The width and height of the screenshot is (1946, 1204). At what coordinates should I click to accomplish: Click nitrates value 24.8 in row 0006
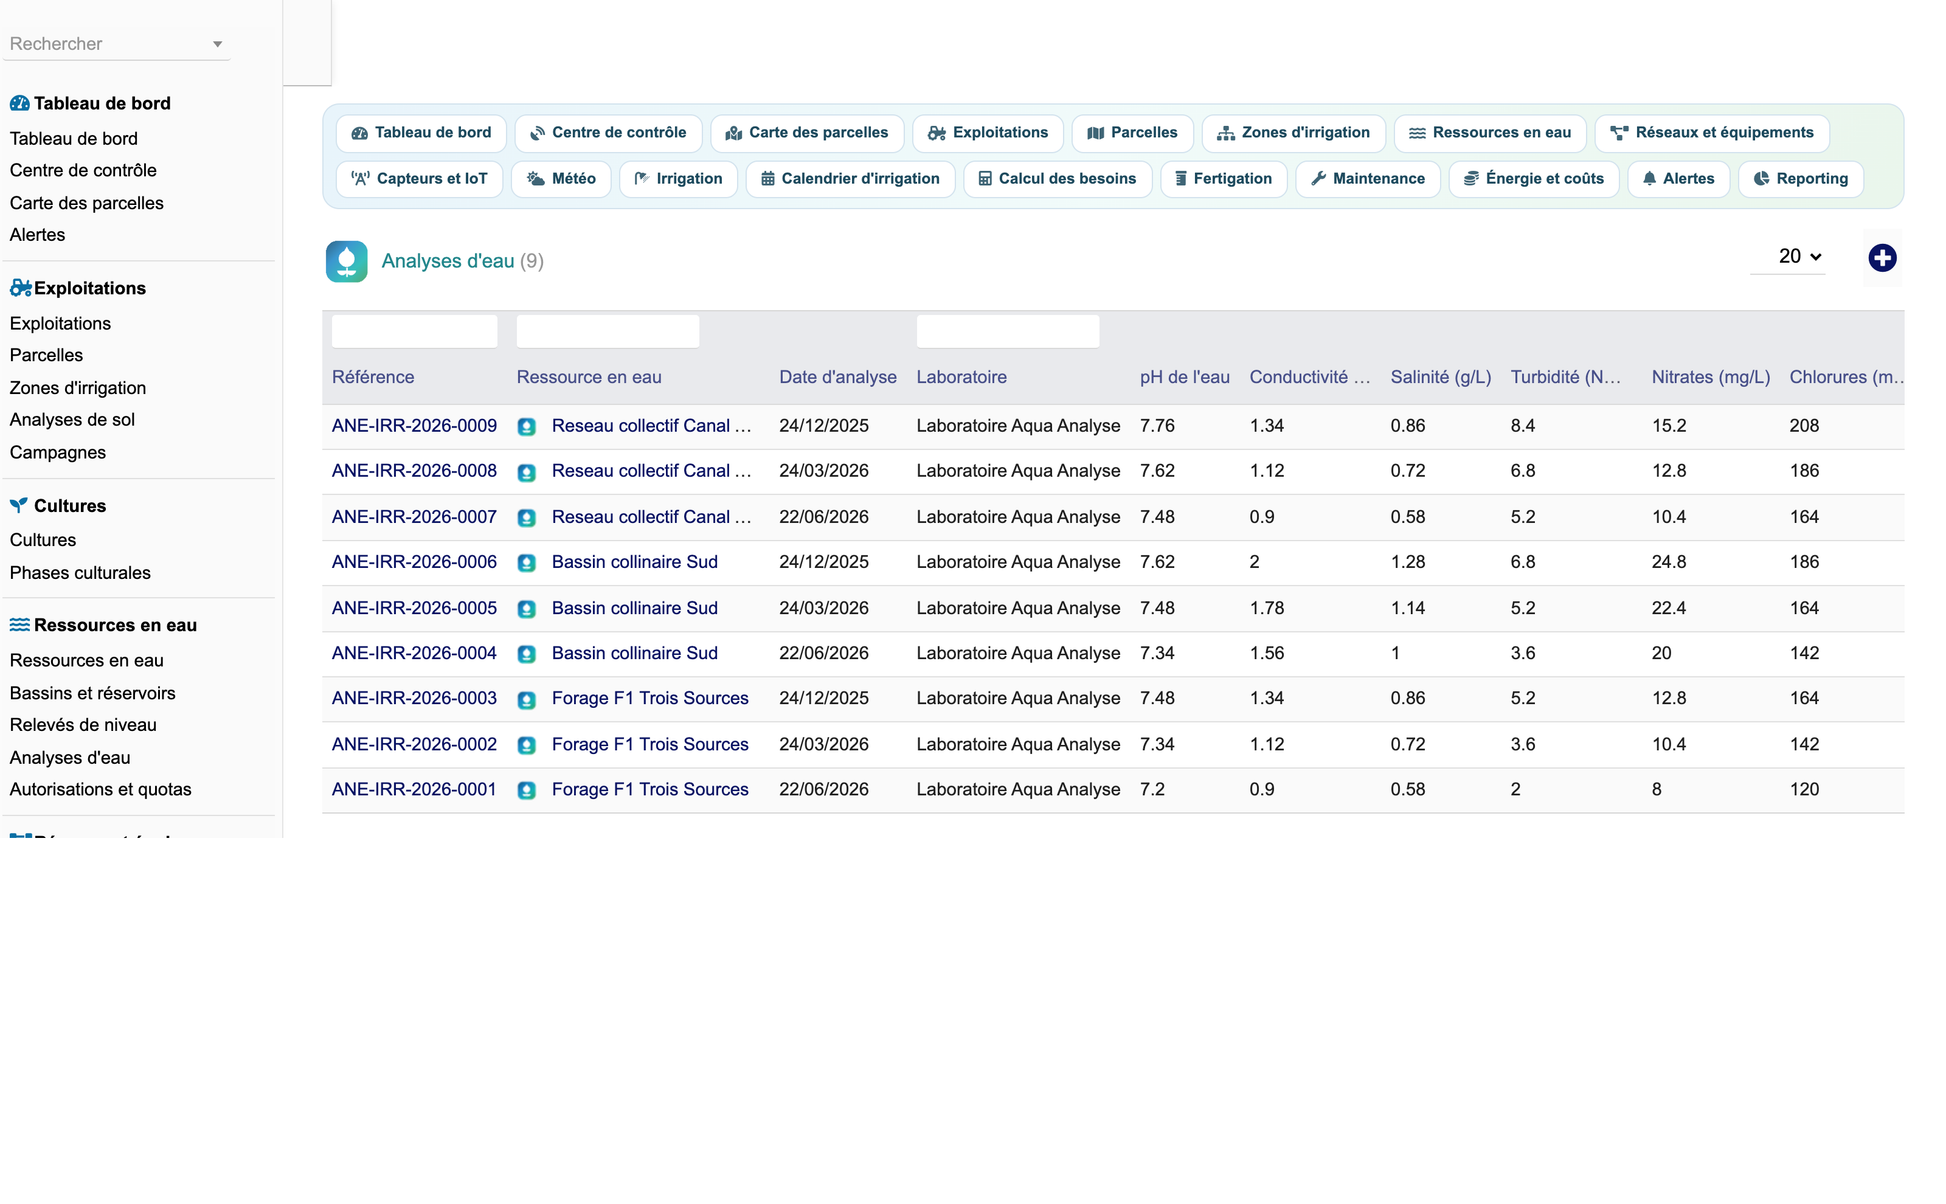click(x=1669, y=562)
